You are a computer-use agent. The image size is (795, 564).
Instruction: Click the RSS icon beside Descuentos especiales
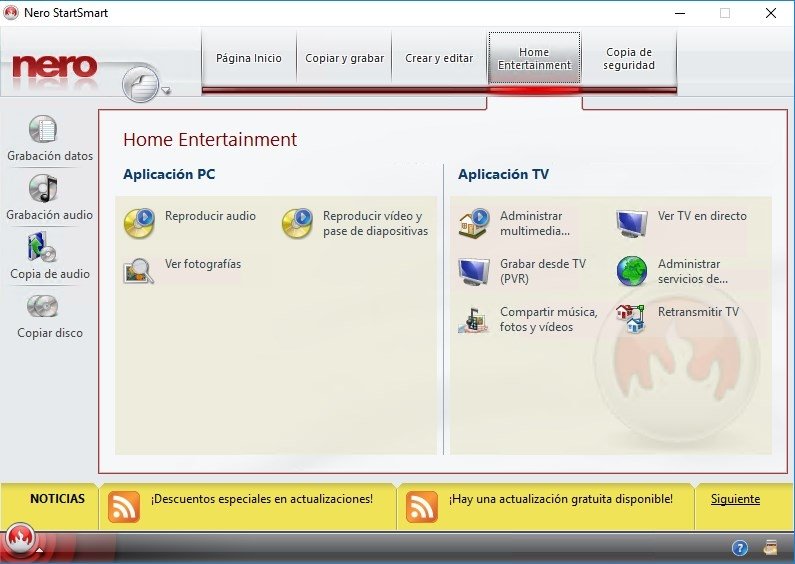124,506
